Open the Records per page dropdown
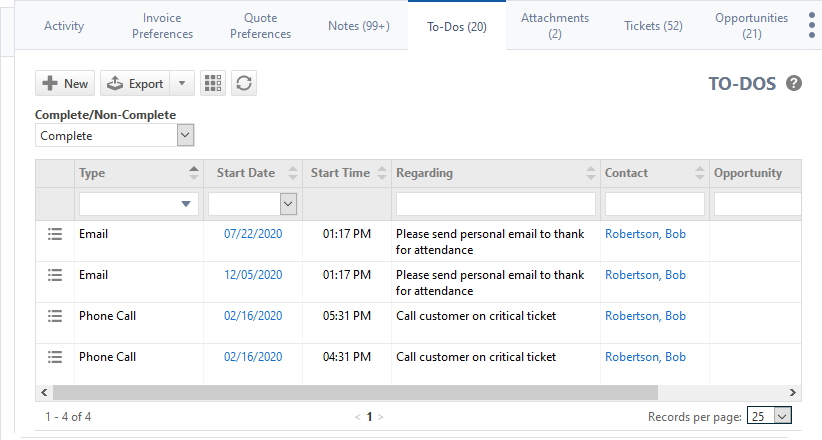The height and width of the screenshot is (440, 822). [782, 416]
